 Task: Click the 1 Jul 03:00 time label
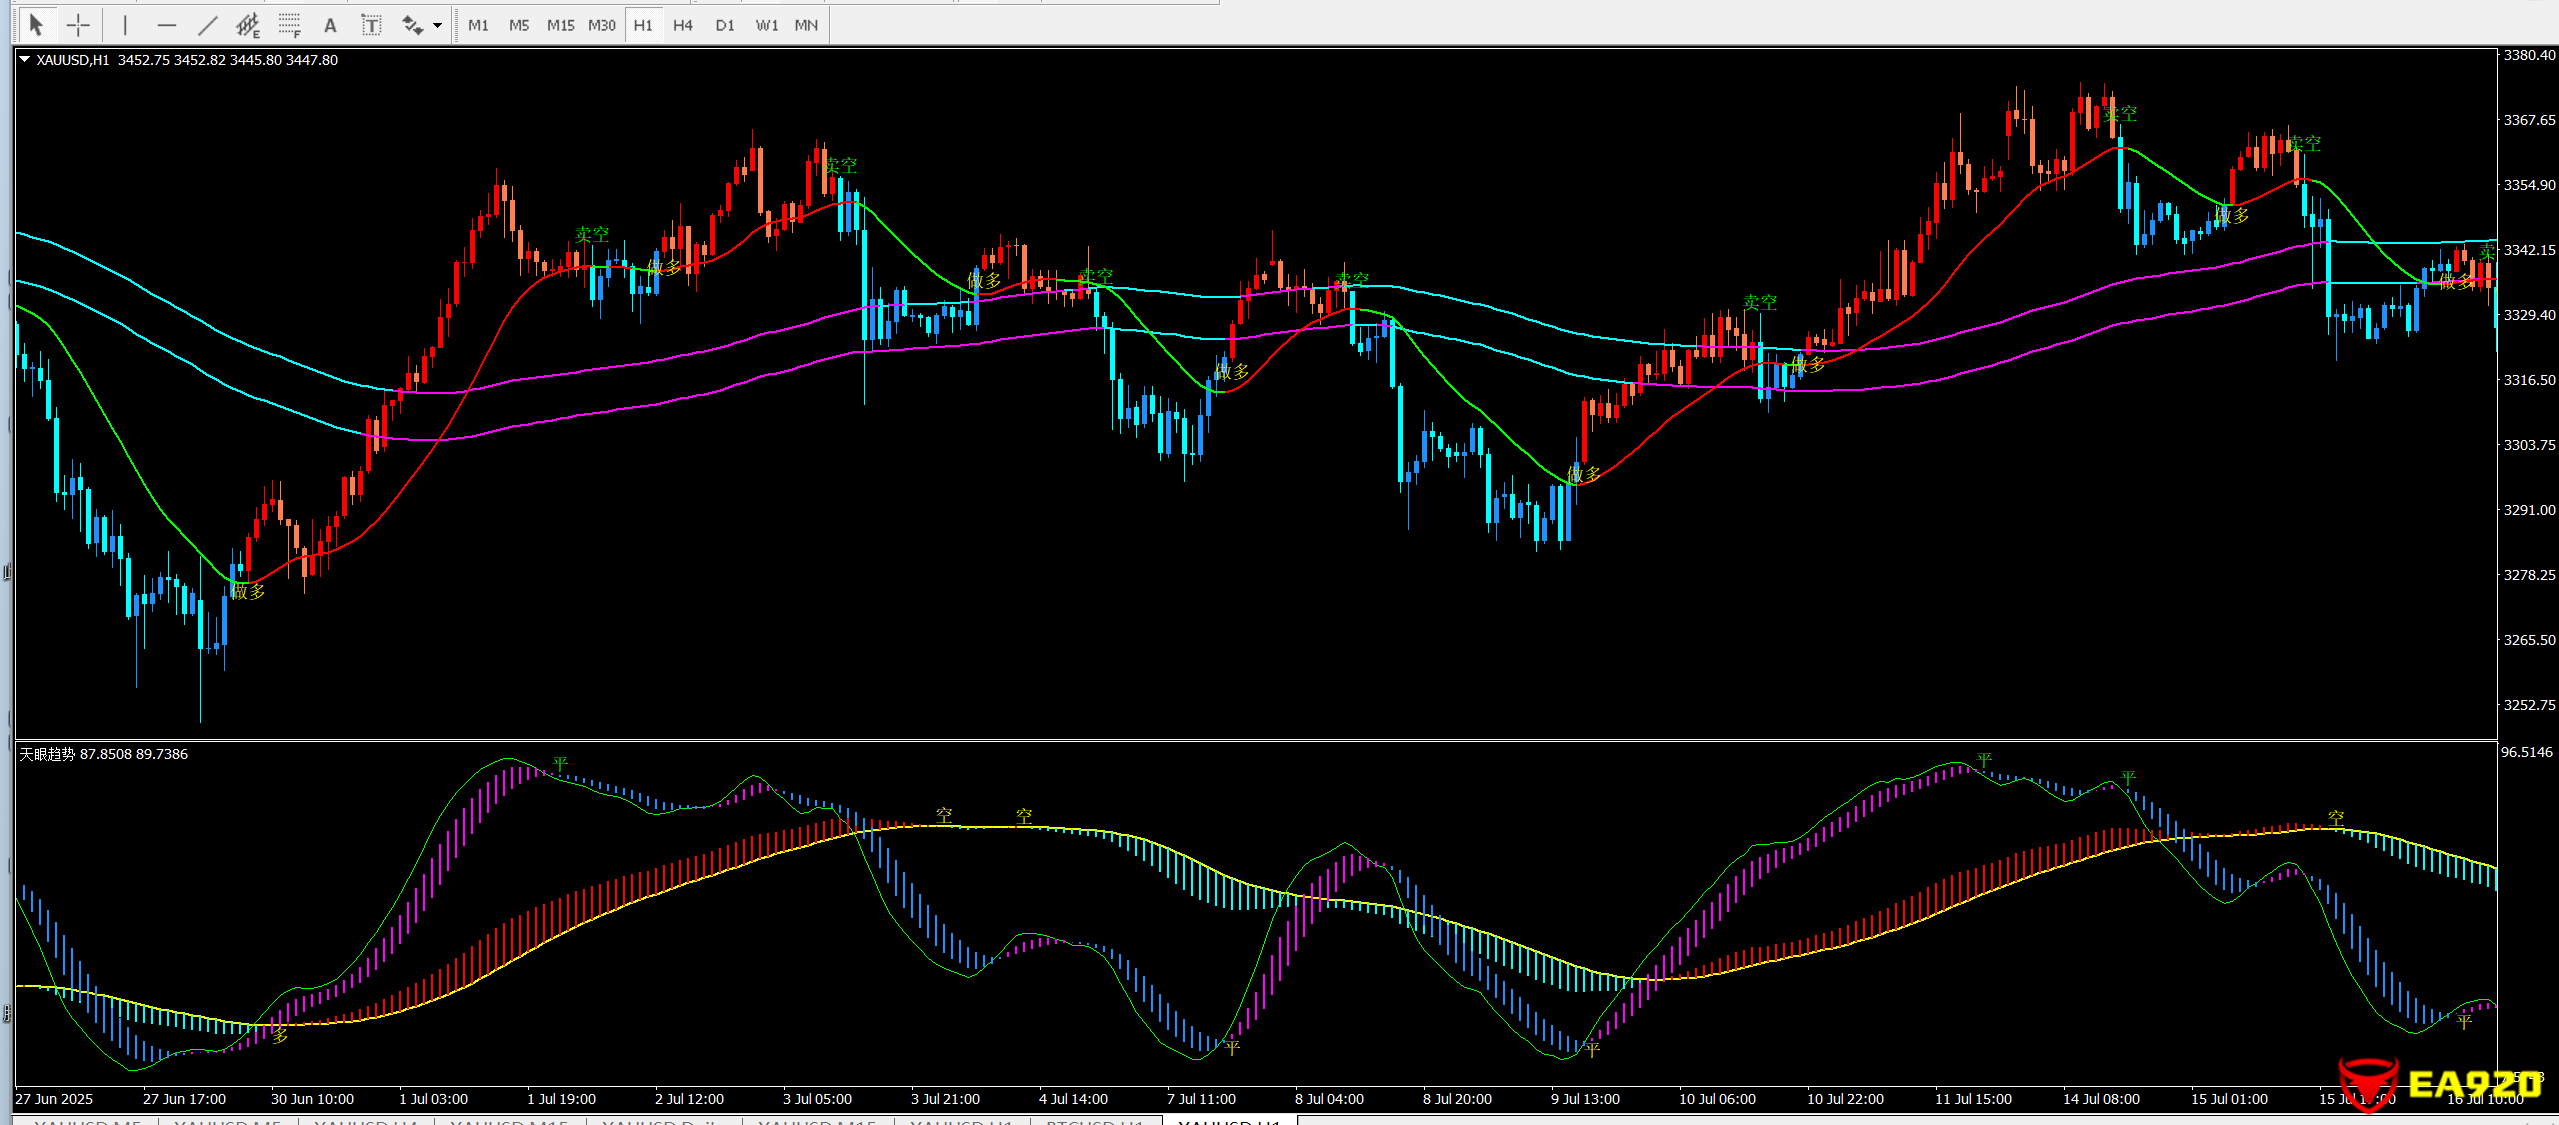434,1099
